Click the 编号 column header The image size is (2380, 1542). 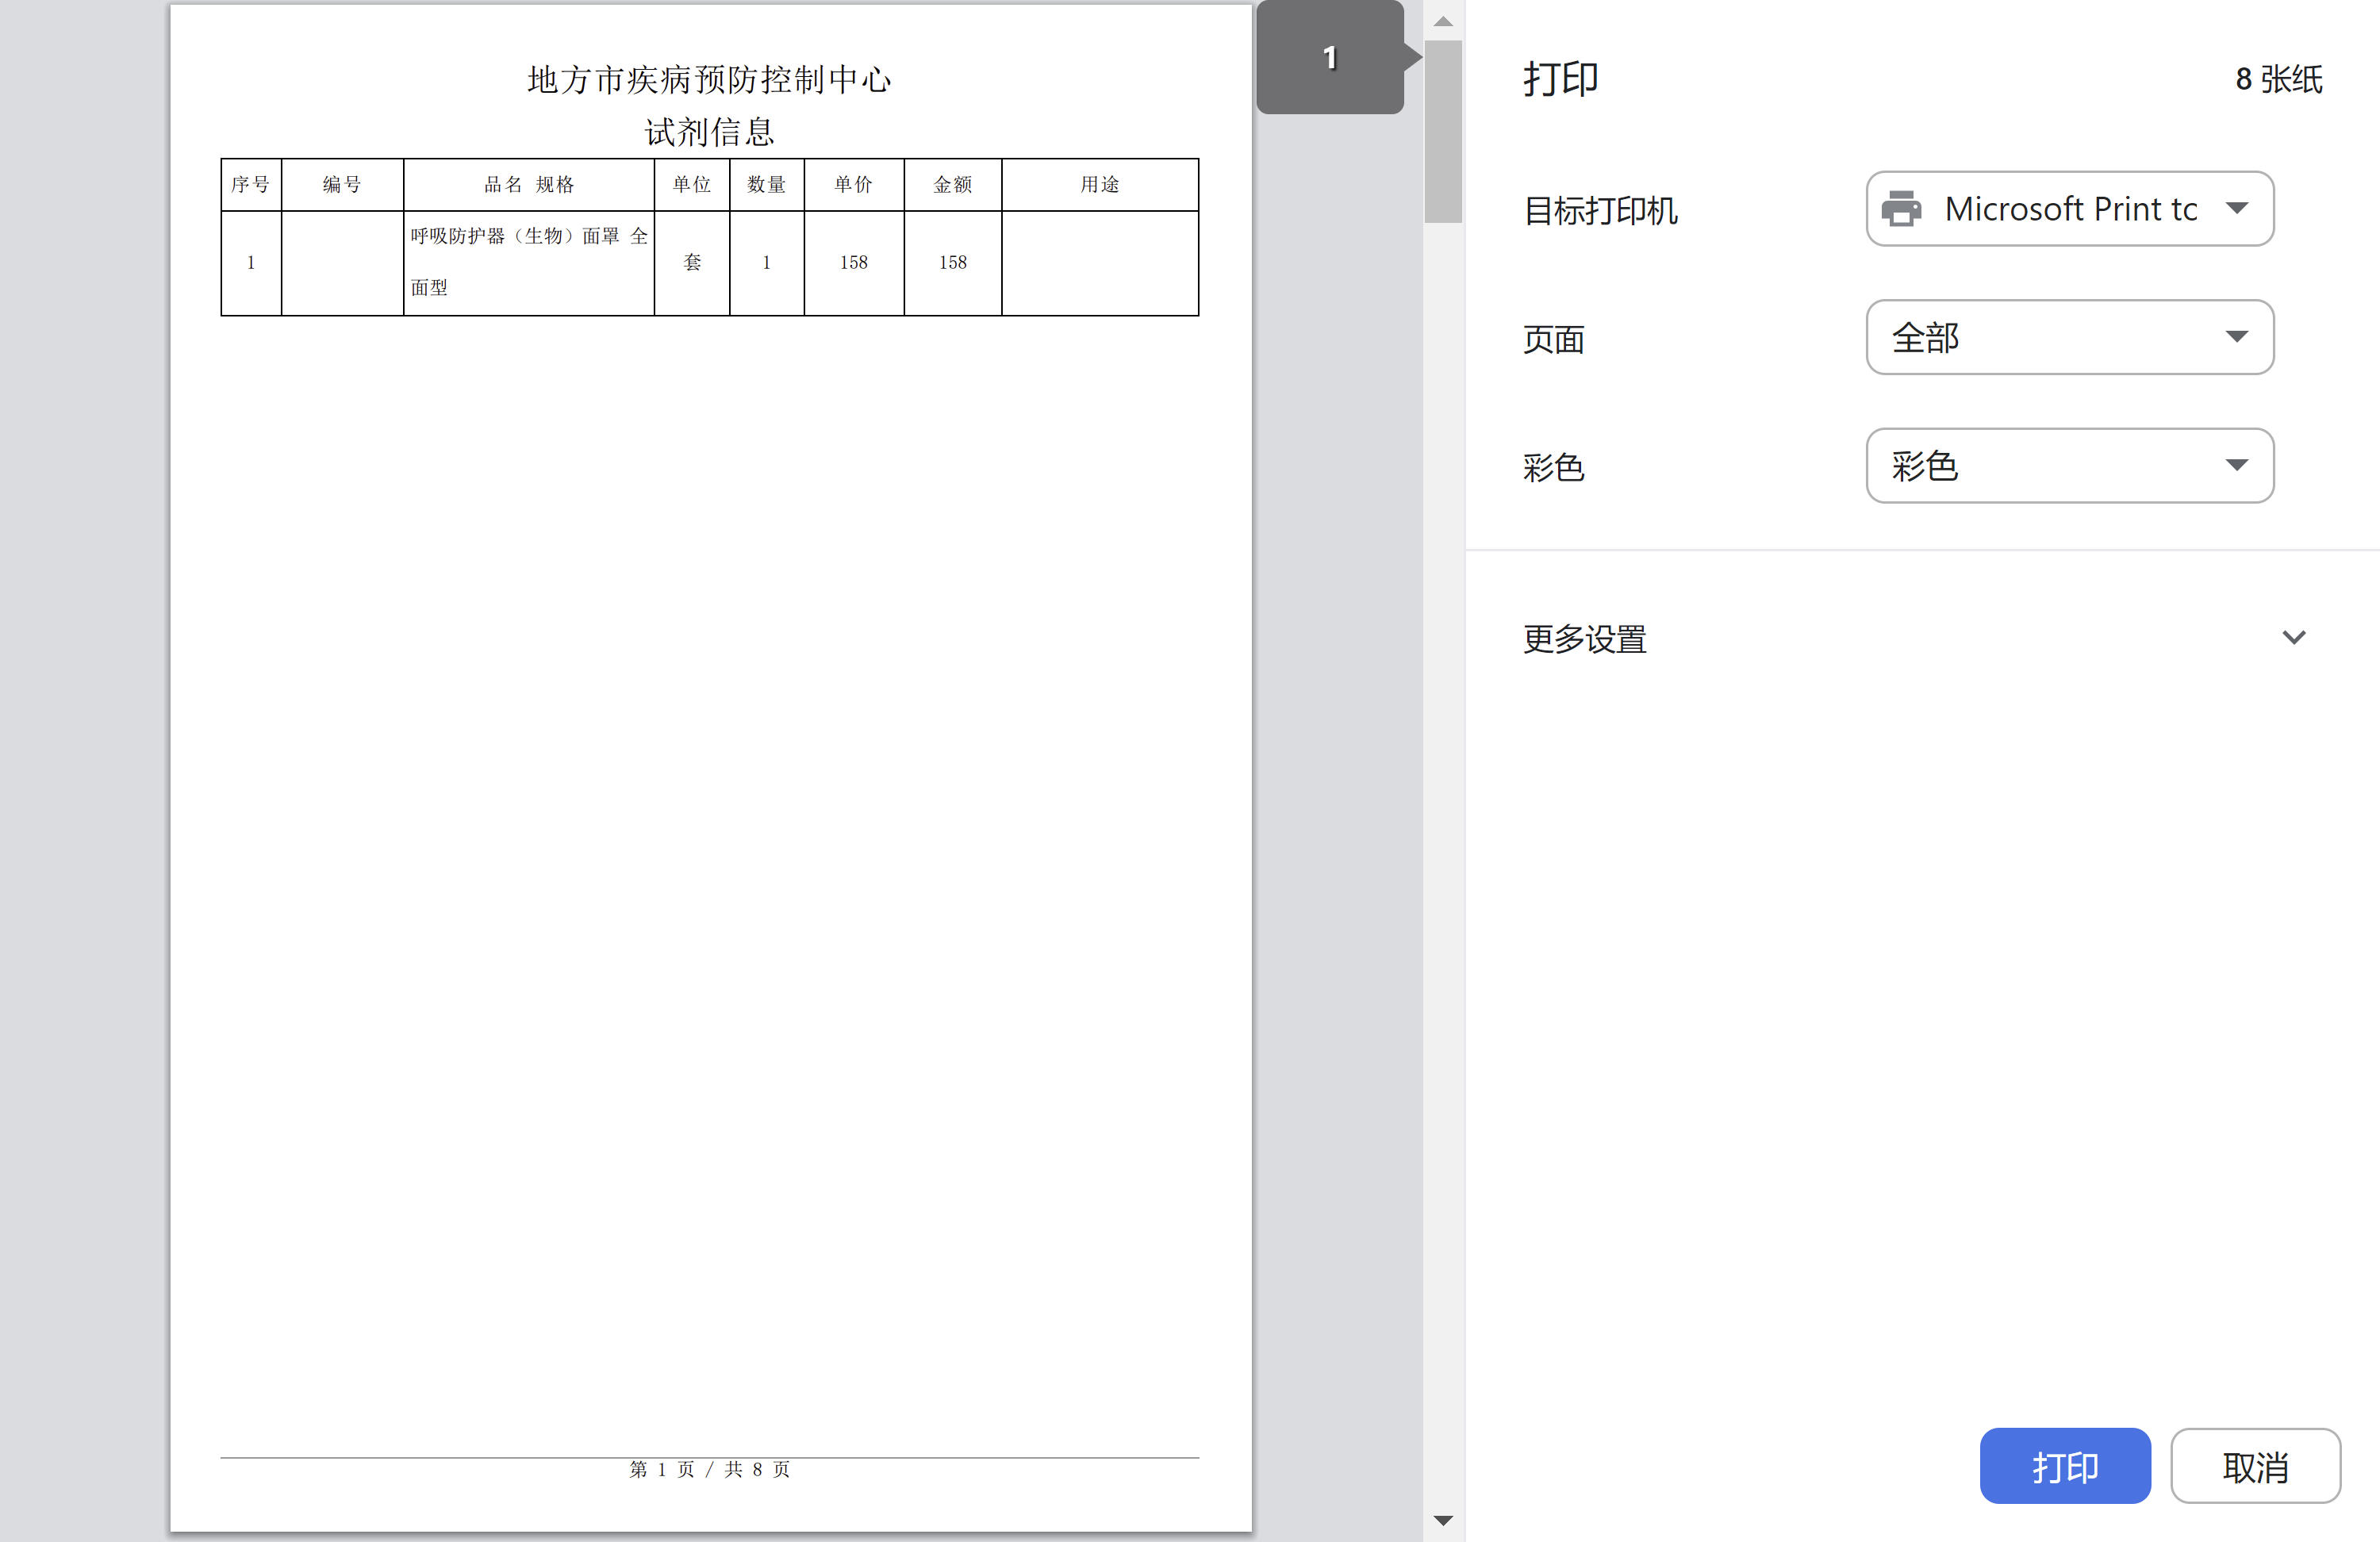pos(342,184)
